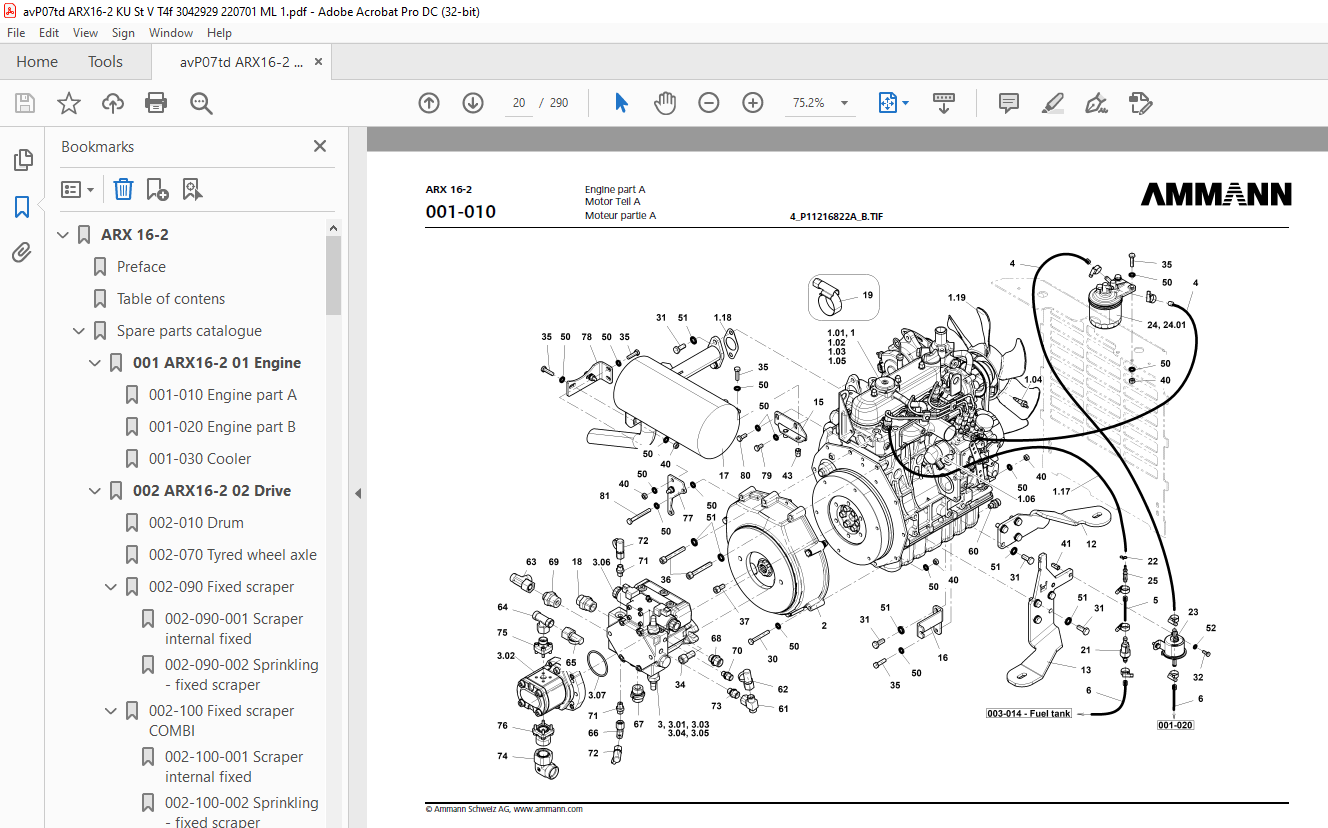This screenshot has height=828, width=1328.
Task: Open the zoom level dropdown
Action: [x=844, y=103]
